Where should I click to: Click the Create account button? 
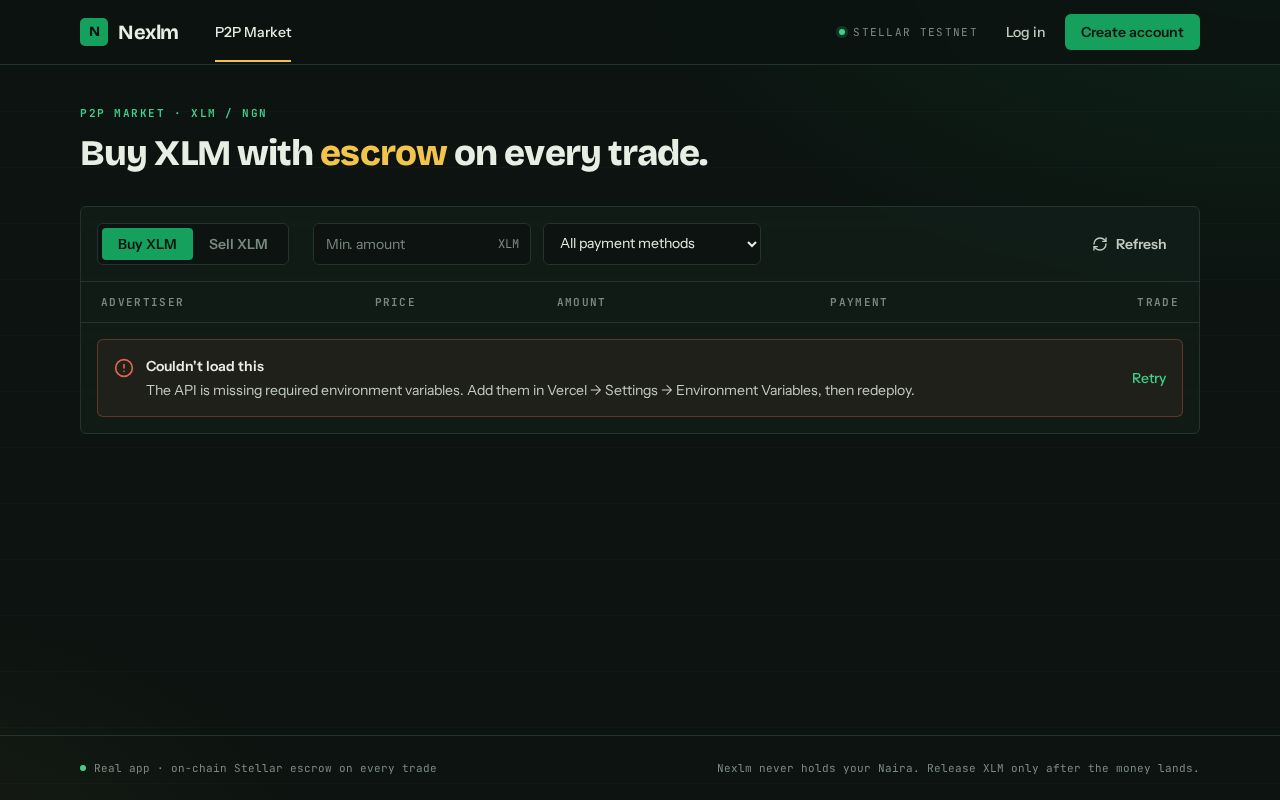tap(1132, 32)
